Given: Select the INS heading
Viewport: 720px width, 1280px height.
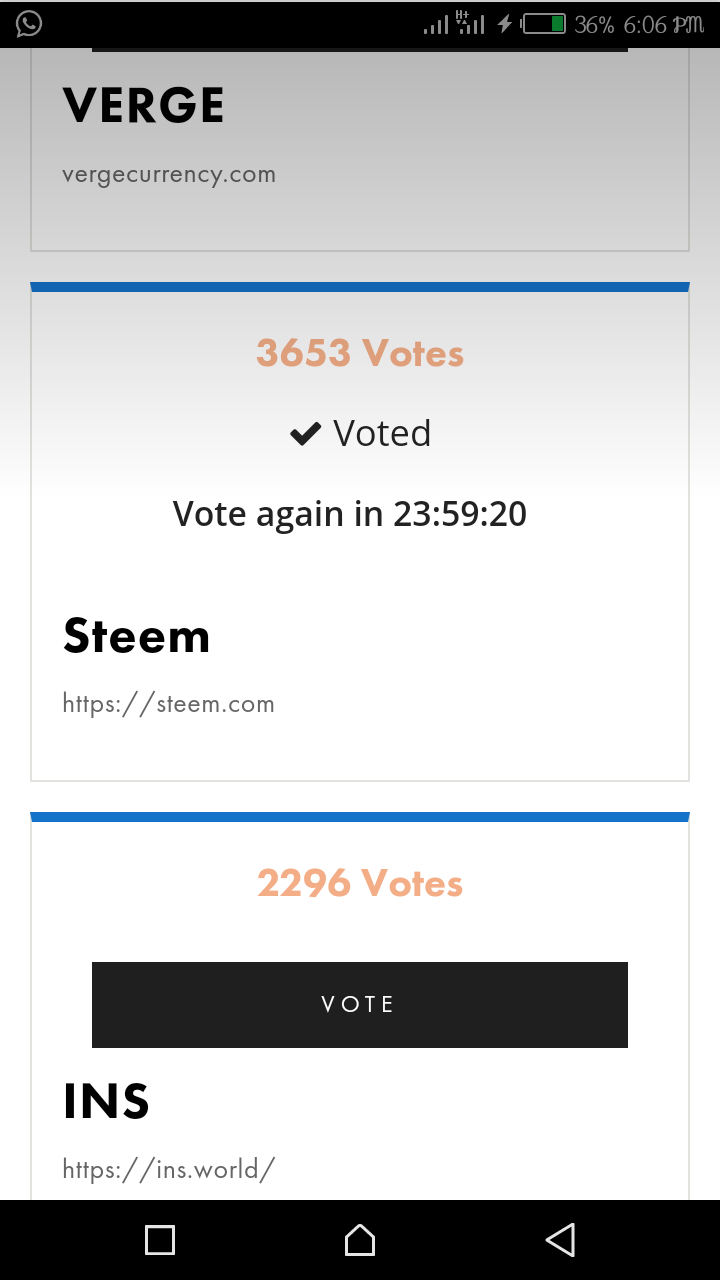Looking at the screenshot, I should tap(106, 1102).
